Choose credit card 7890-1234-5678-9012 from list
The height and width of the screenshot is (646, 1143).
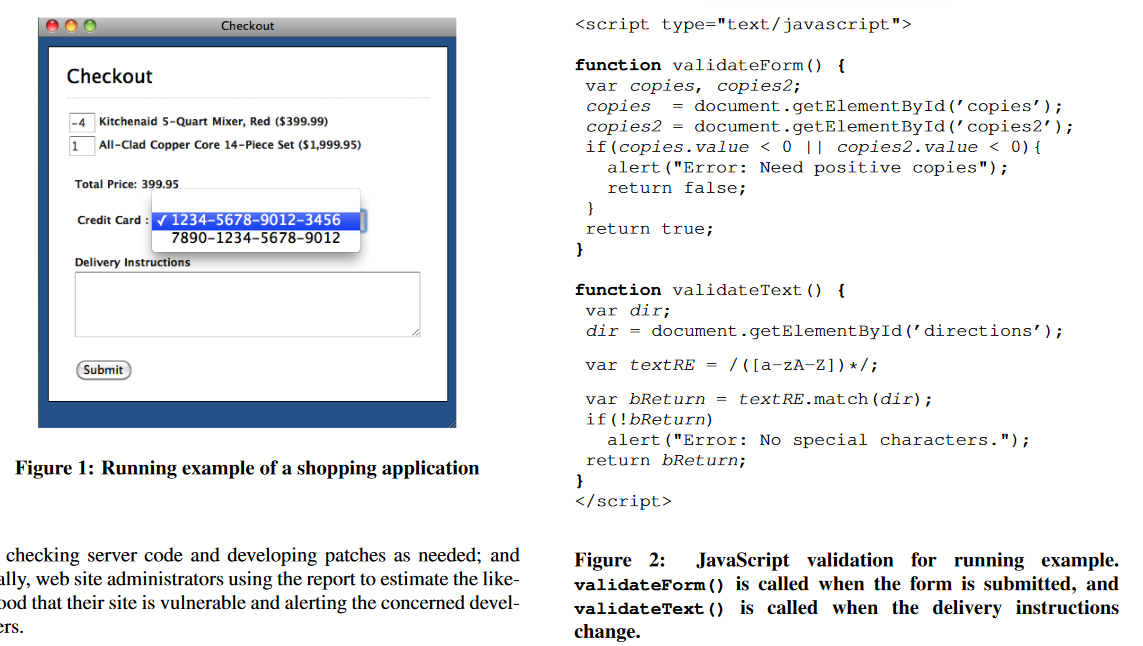click(x=255, y=239)
